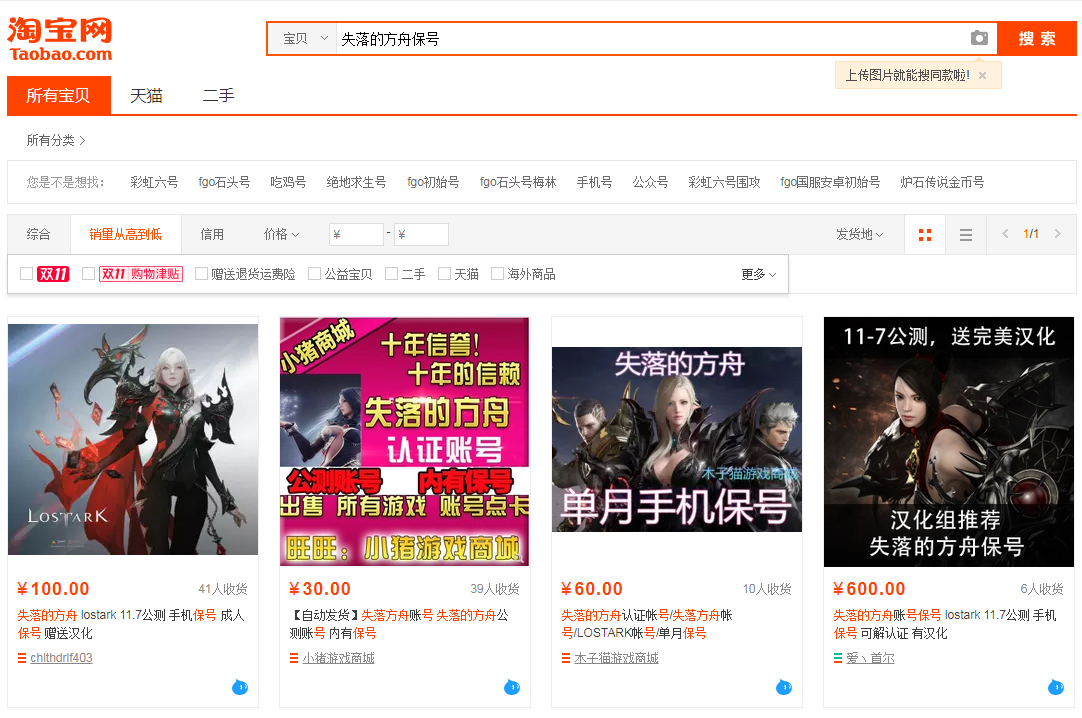Chat with 小猪游戏商城 via Wangwang icon

(x=511, y=686)
